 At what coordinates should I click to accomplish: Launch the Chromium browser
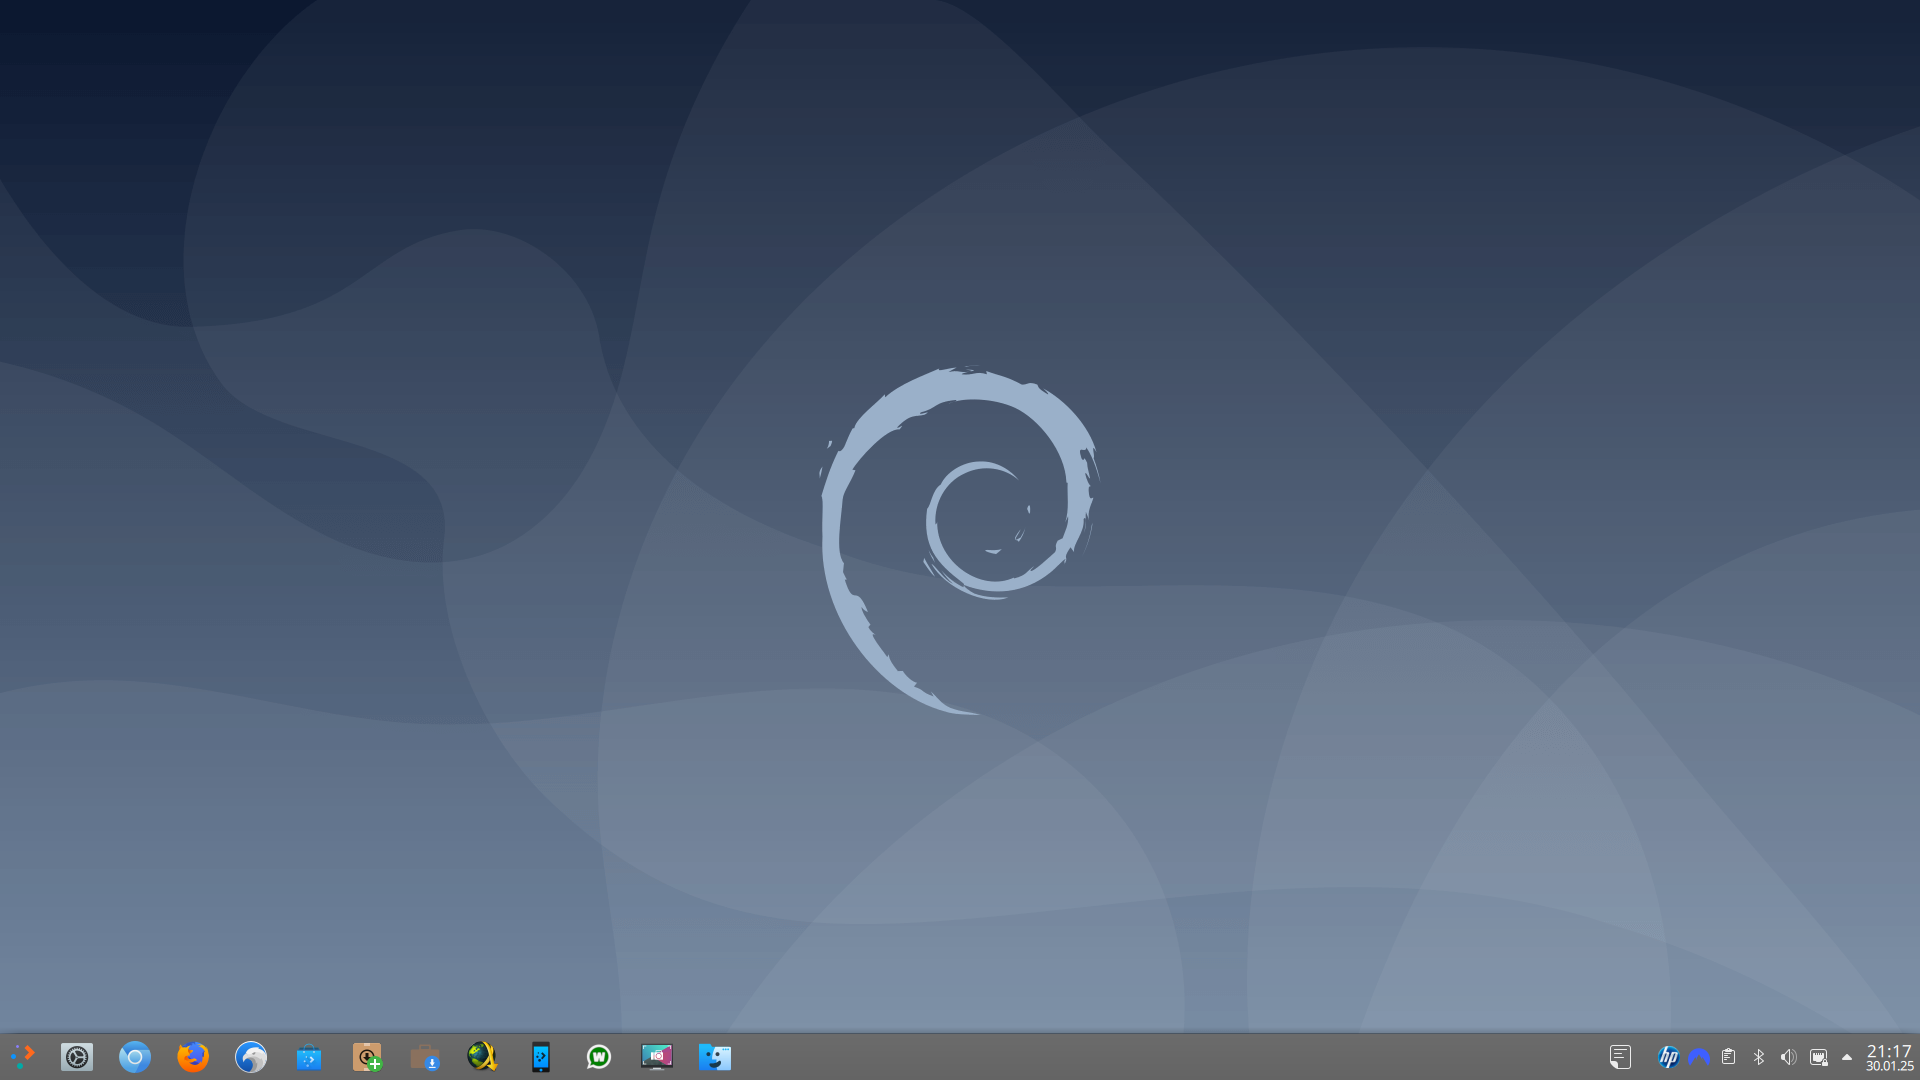135,1057
